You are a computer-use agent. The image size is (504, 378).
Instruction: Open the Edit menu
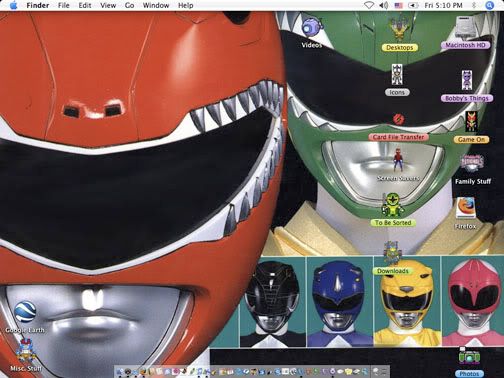(85, 5)
